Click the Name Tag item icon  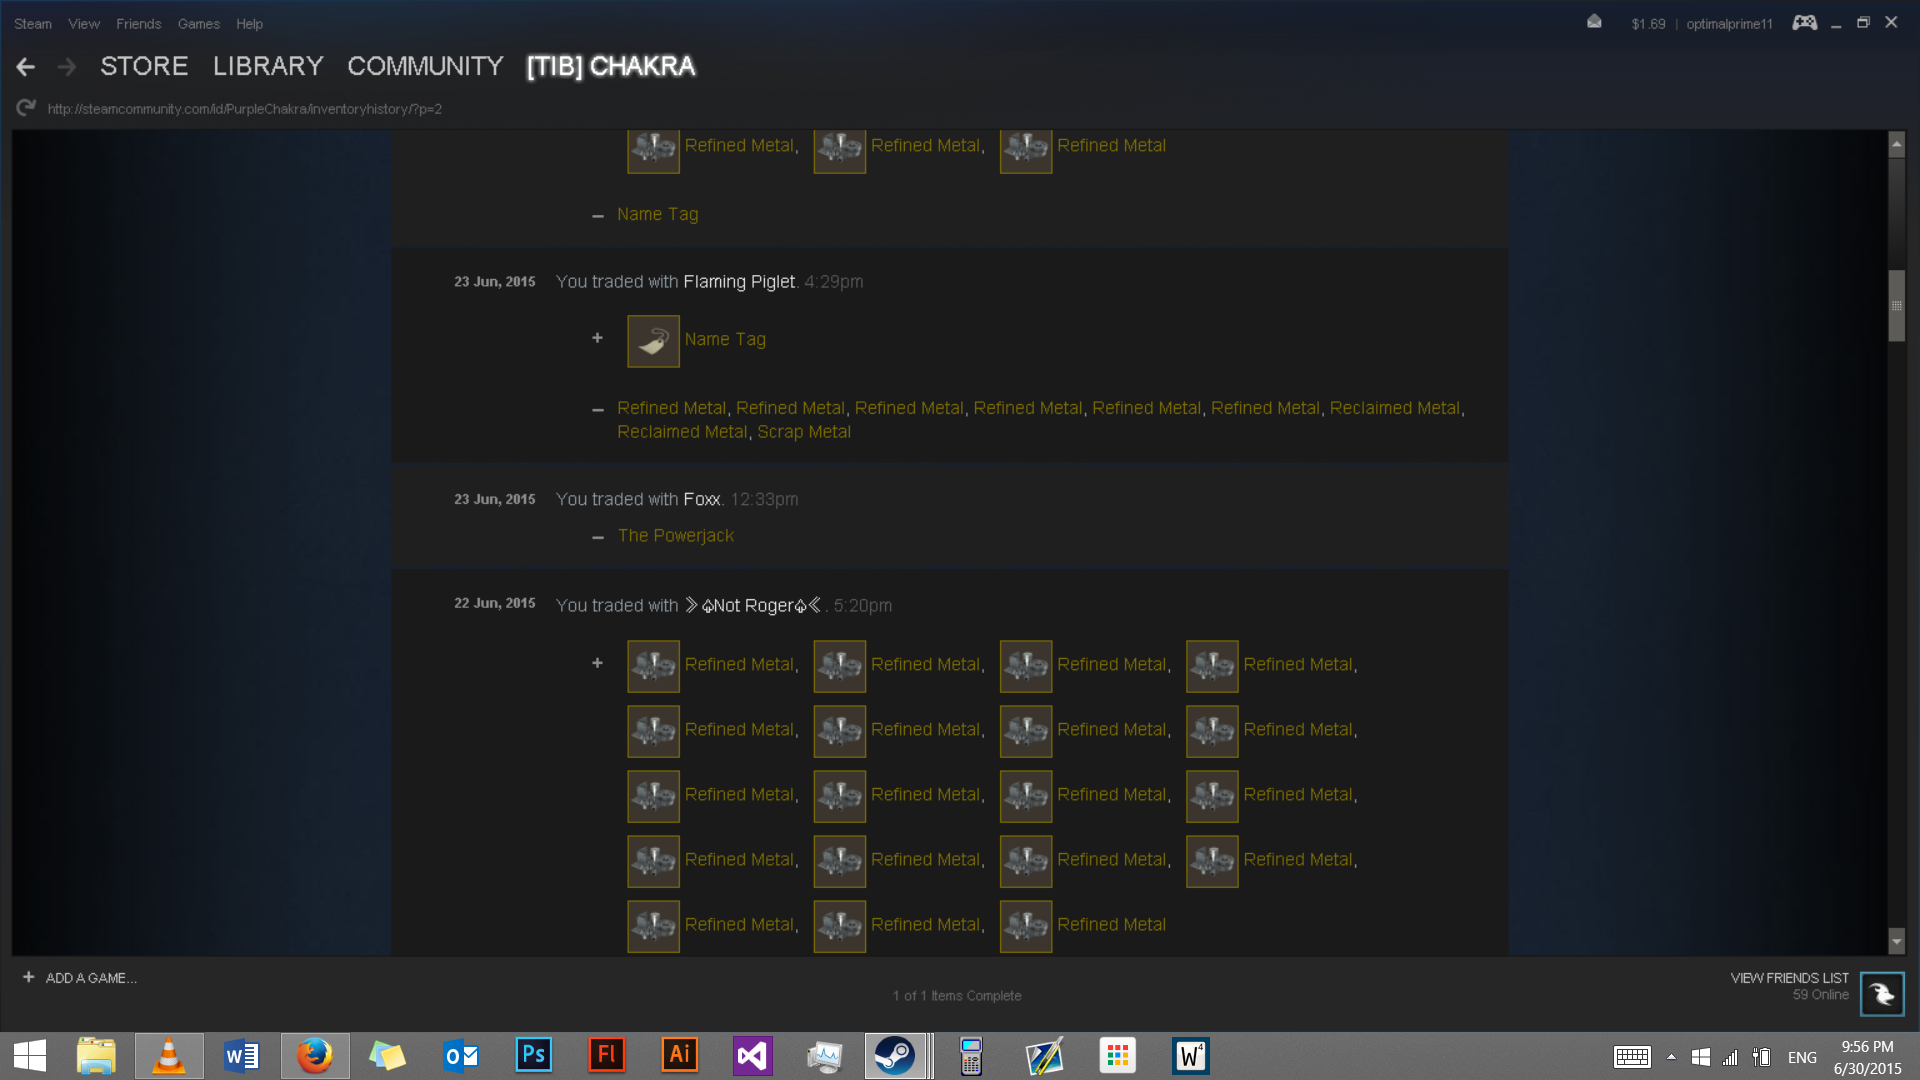pyautogui.click(x=653, y=341)
